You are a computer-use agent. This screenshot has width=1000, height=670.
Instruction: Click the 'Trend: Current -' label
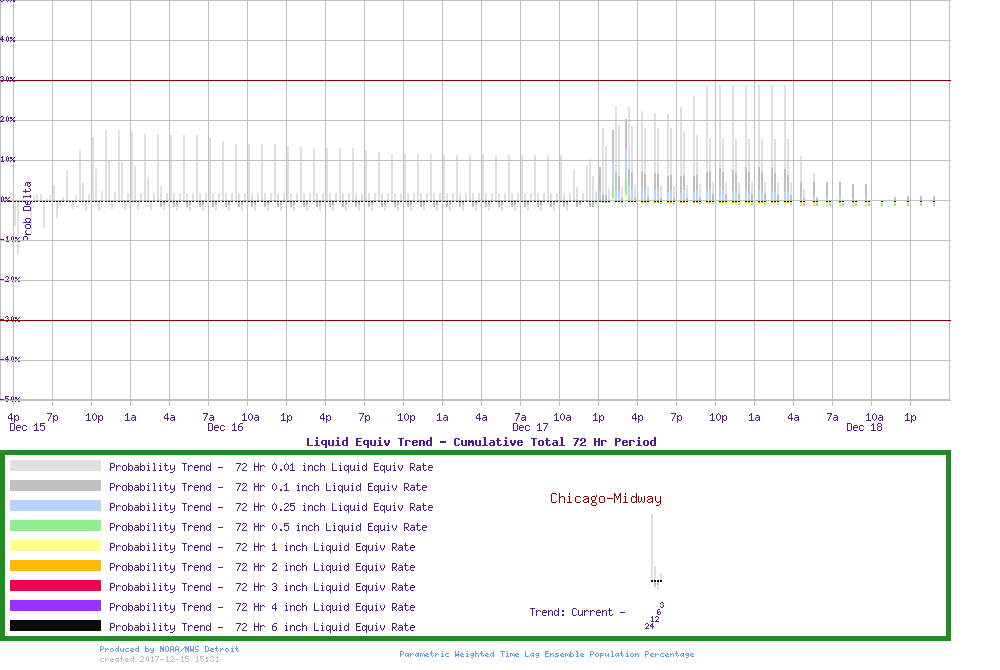(x=577, y=612)
